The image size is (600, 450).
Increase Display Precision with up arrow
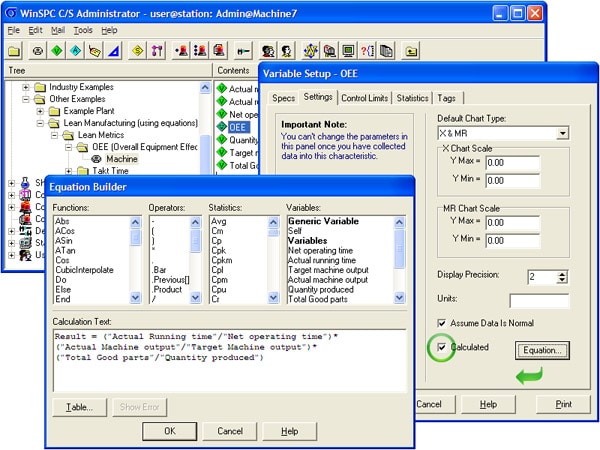coord(561,272)
